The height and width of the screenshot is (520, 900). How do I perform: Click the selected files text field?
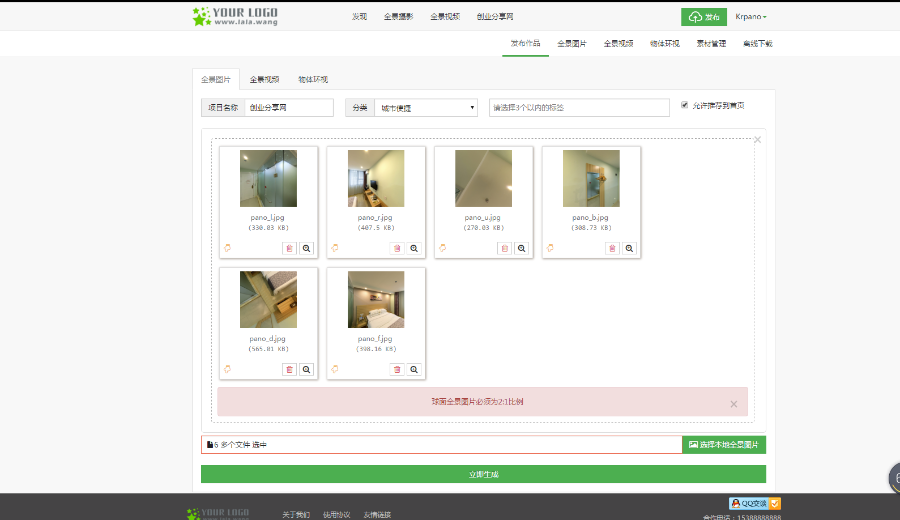tap(441, 445)
